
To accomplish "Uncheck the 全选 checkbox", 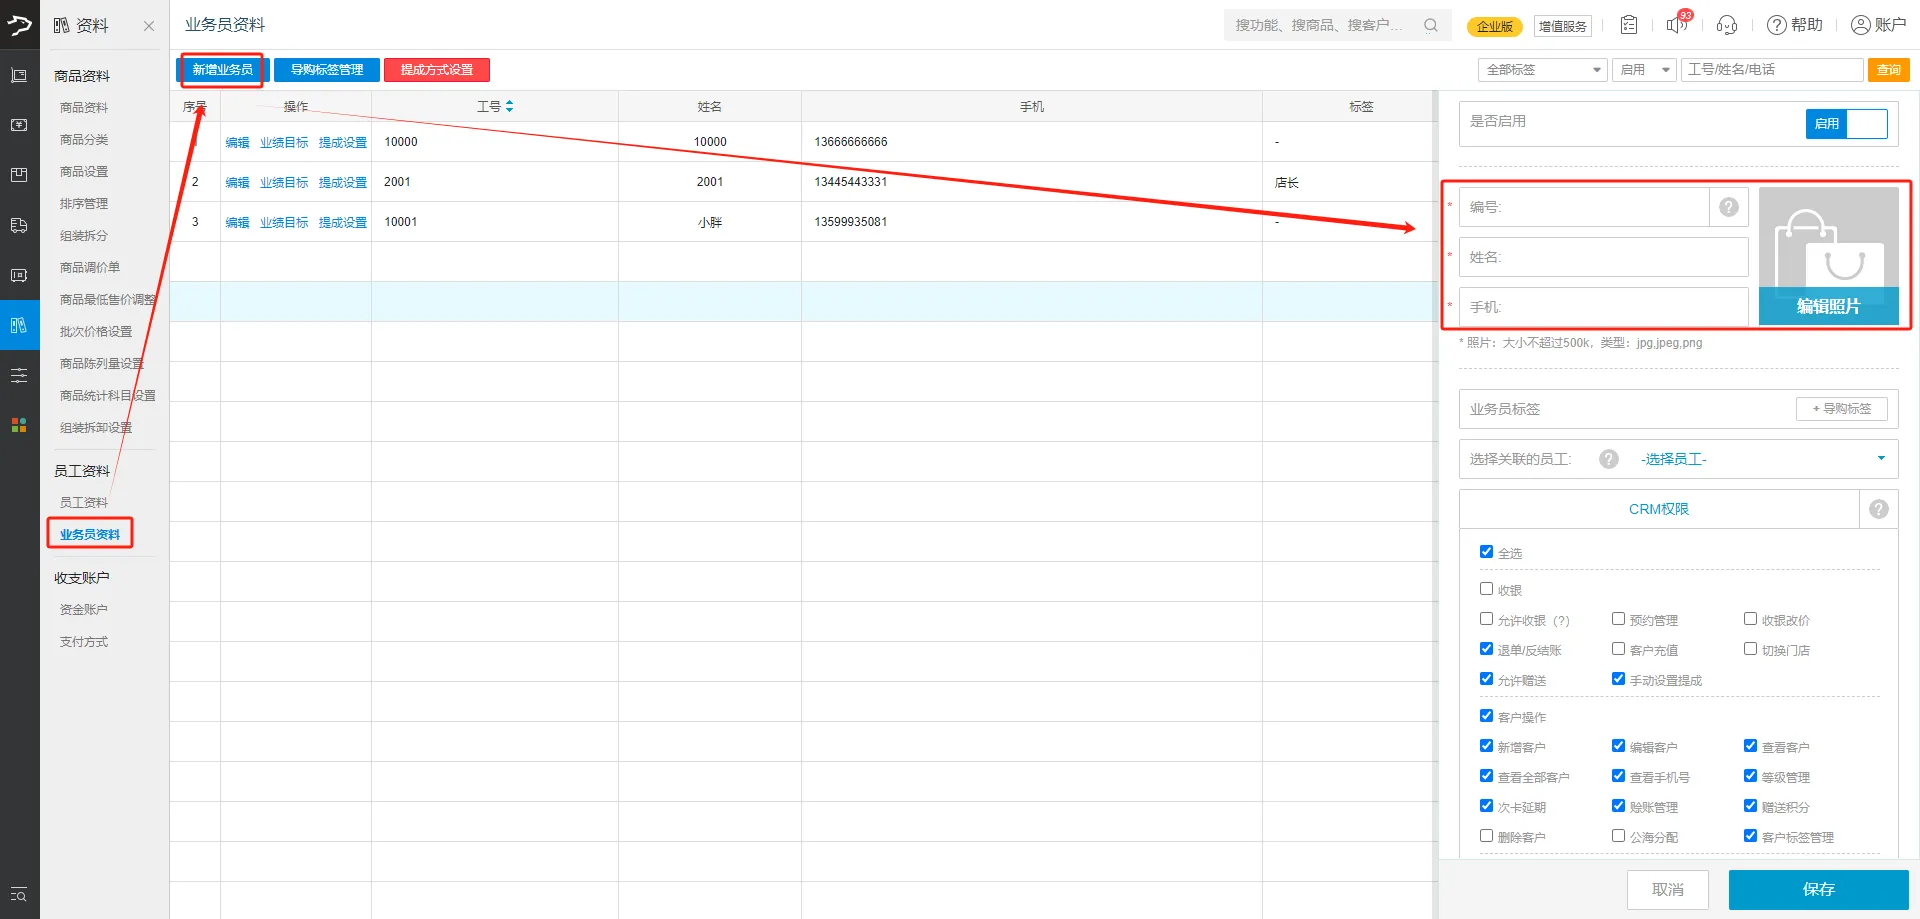I will pyautogui.click(x=1486, y=552).
